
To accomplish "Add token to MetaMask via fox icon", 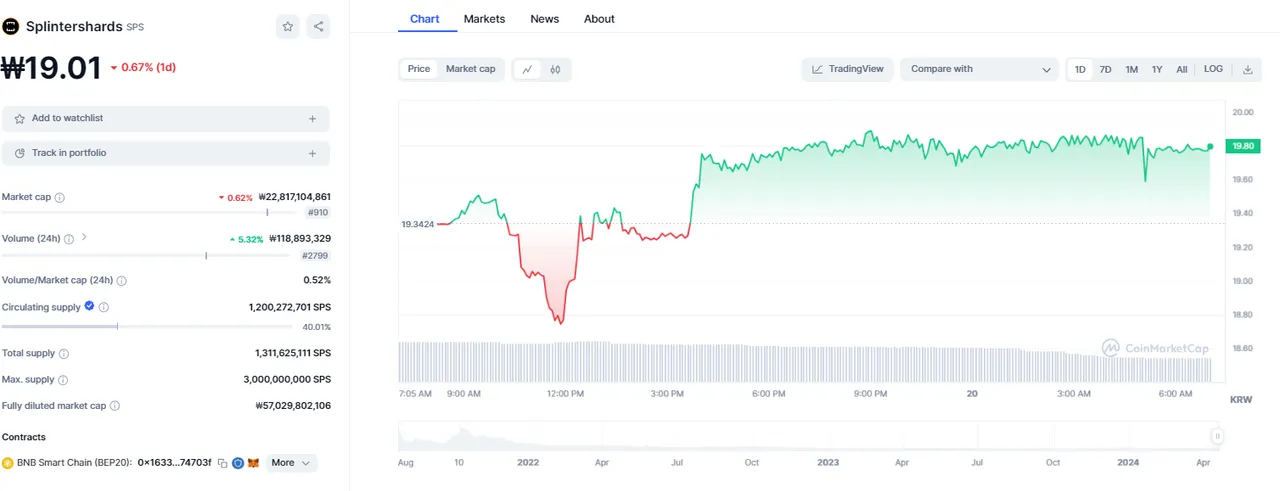I will click(253, 463).
